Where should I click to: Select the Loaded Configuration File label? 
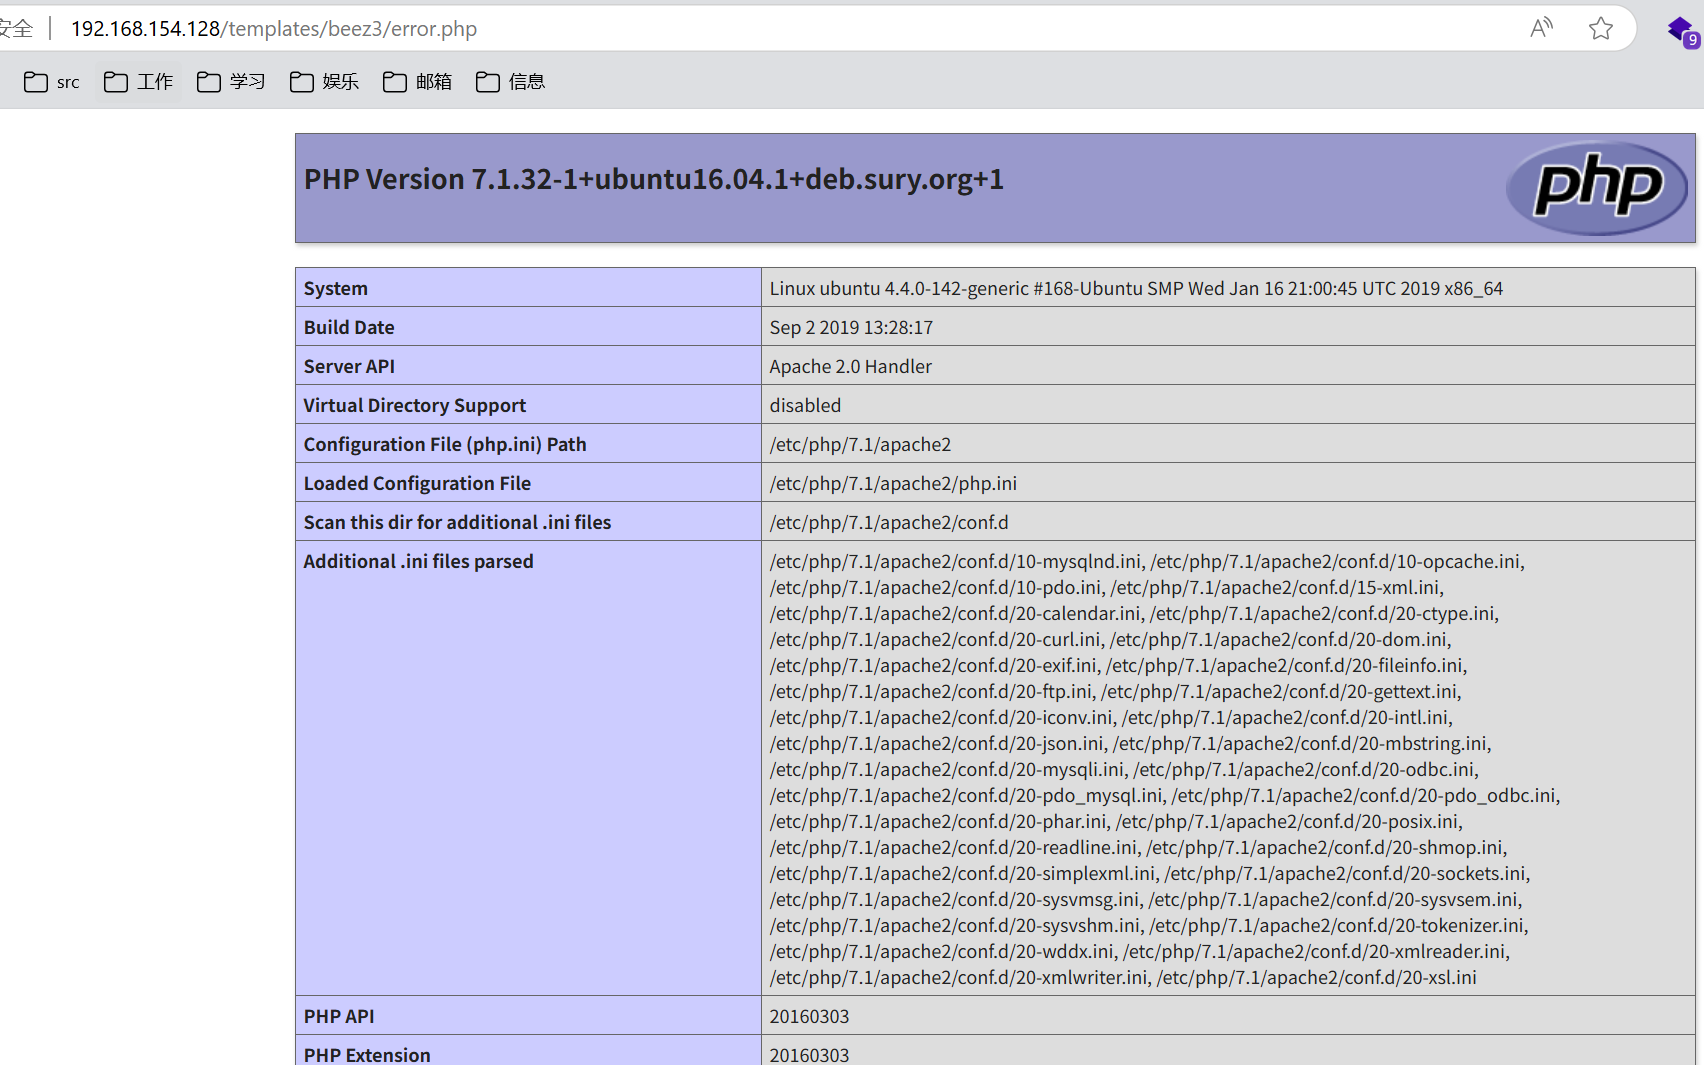(417, 483)
